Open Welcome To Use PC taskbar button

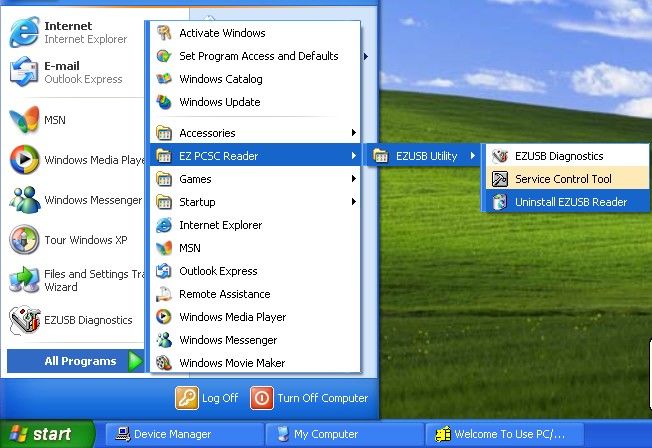point(505,434)
